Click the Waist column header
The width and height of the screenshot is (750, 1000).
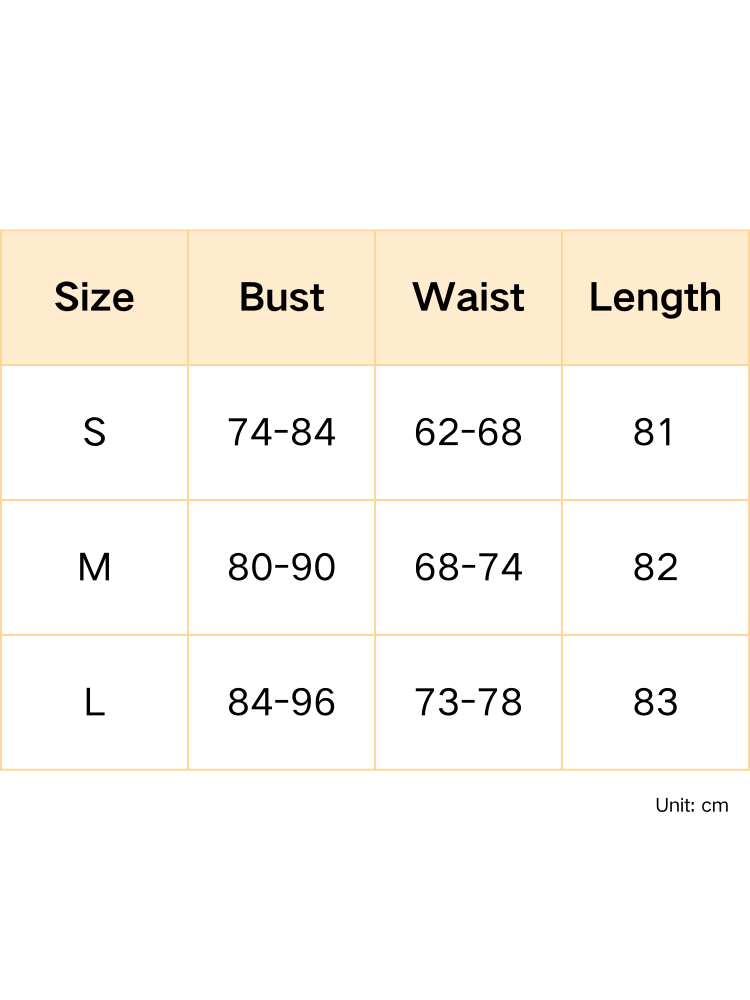click(469, 298)
